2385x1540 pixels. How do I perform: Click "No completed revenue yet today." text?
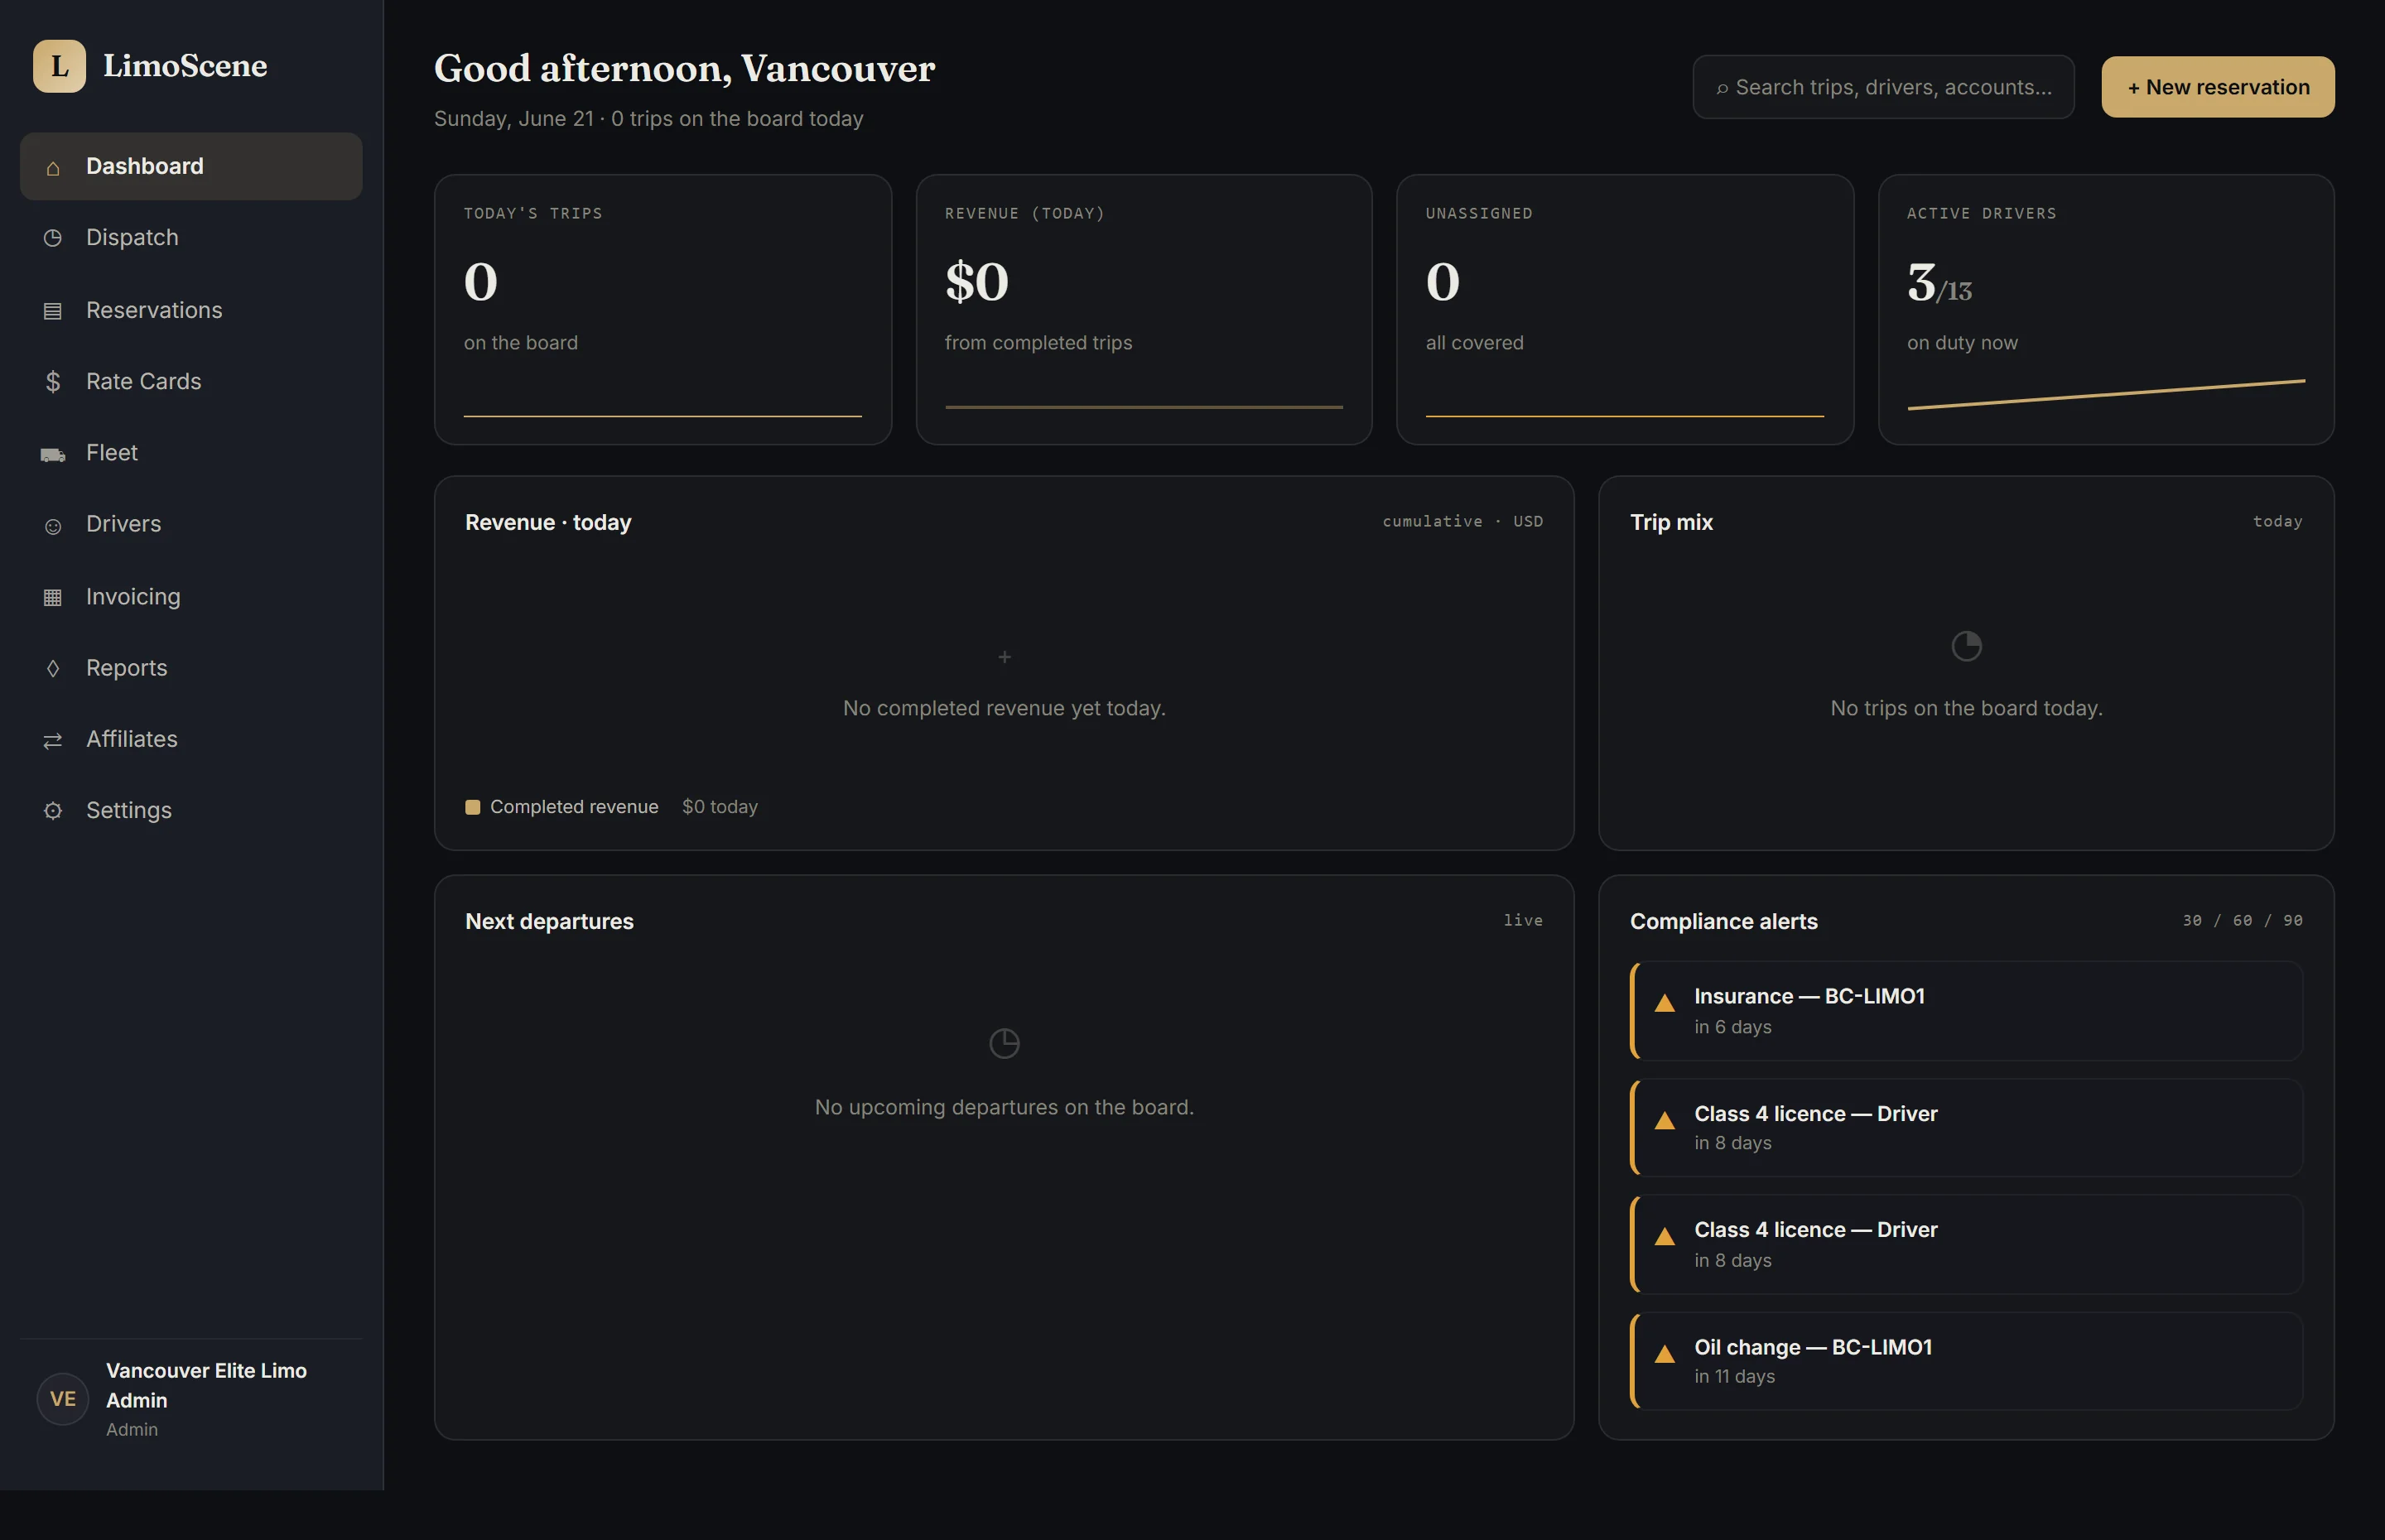pos(1004,708)
